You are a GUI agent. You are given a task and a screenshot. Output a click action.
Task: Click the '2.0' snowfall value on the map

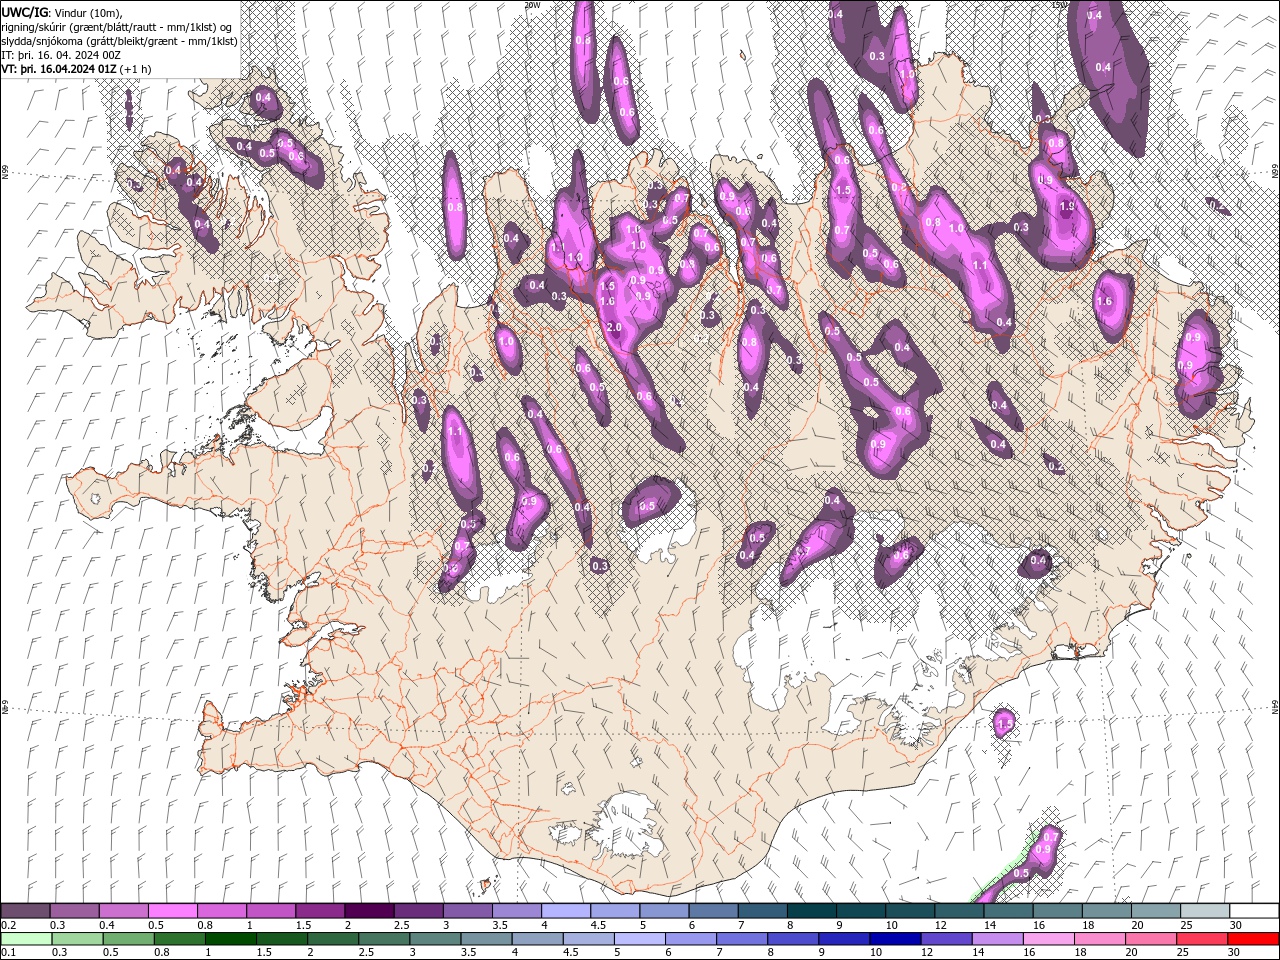tap(614, 328)
